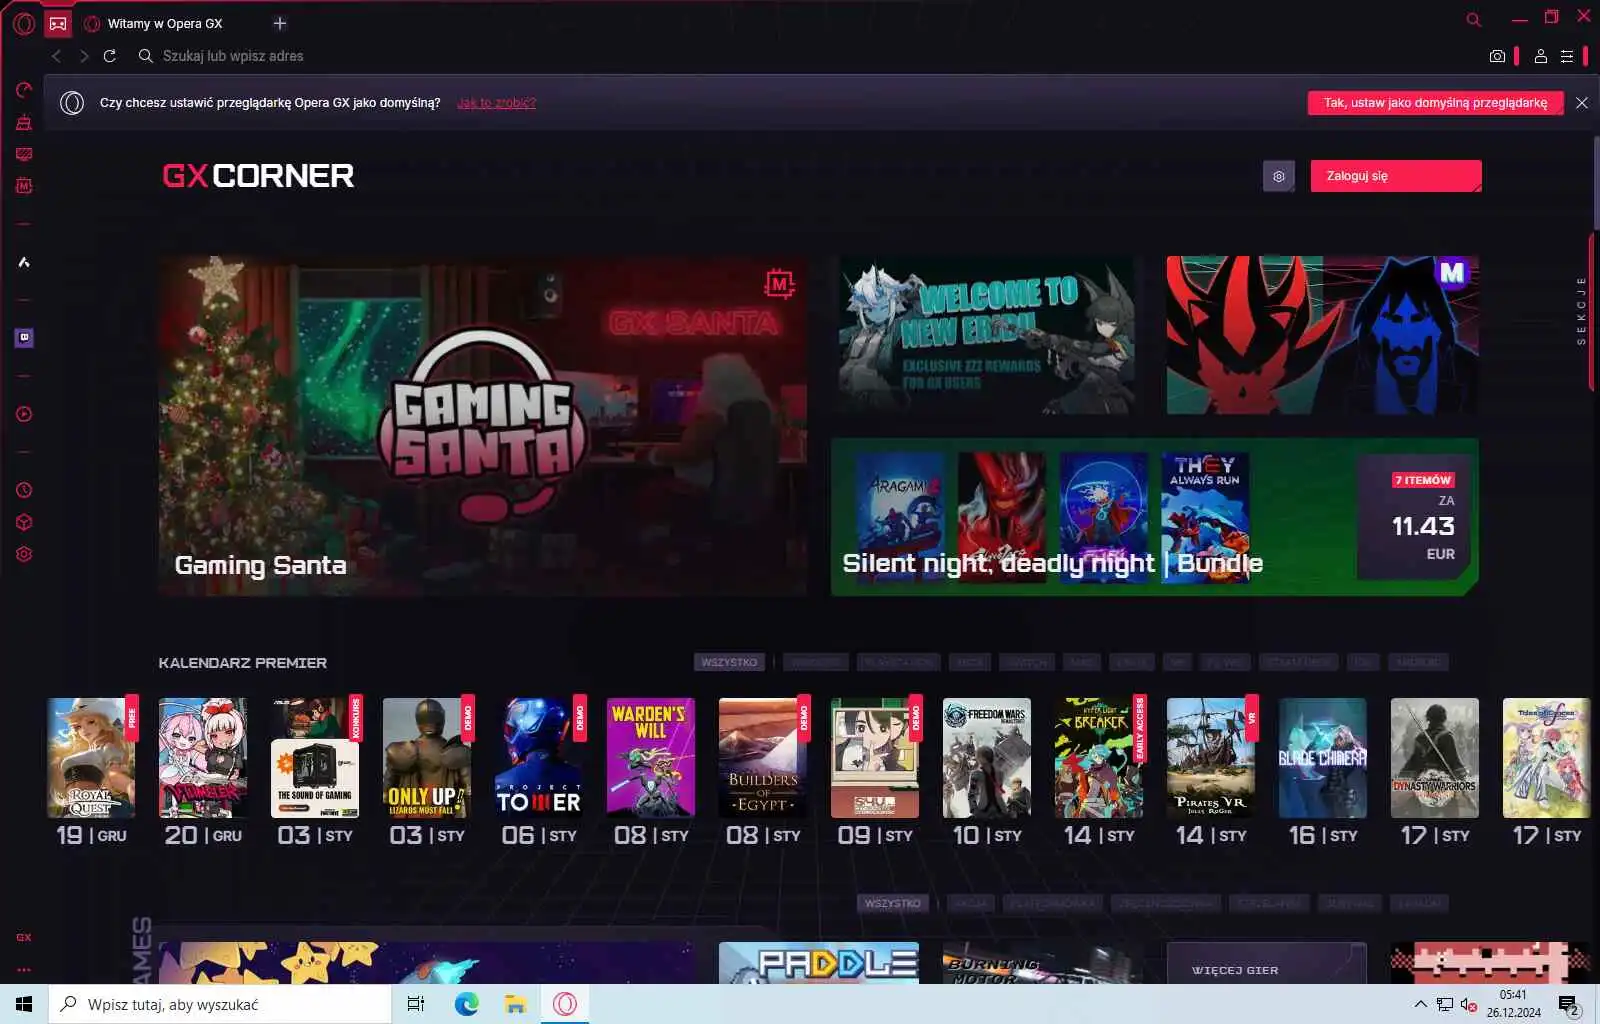The height and width of the screenshot is (1024, 1600).
Task: Open the Windows Start menu
Action: [x=24, y=1004]
